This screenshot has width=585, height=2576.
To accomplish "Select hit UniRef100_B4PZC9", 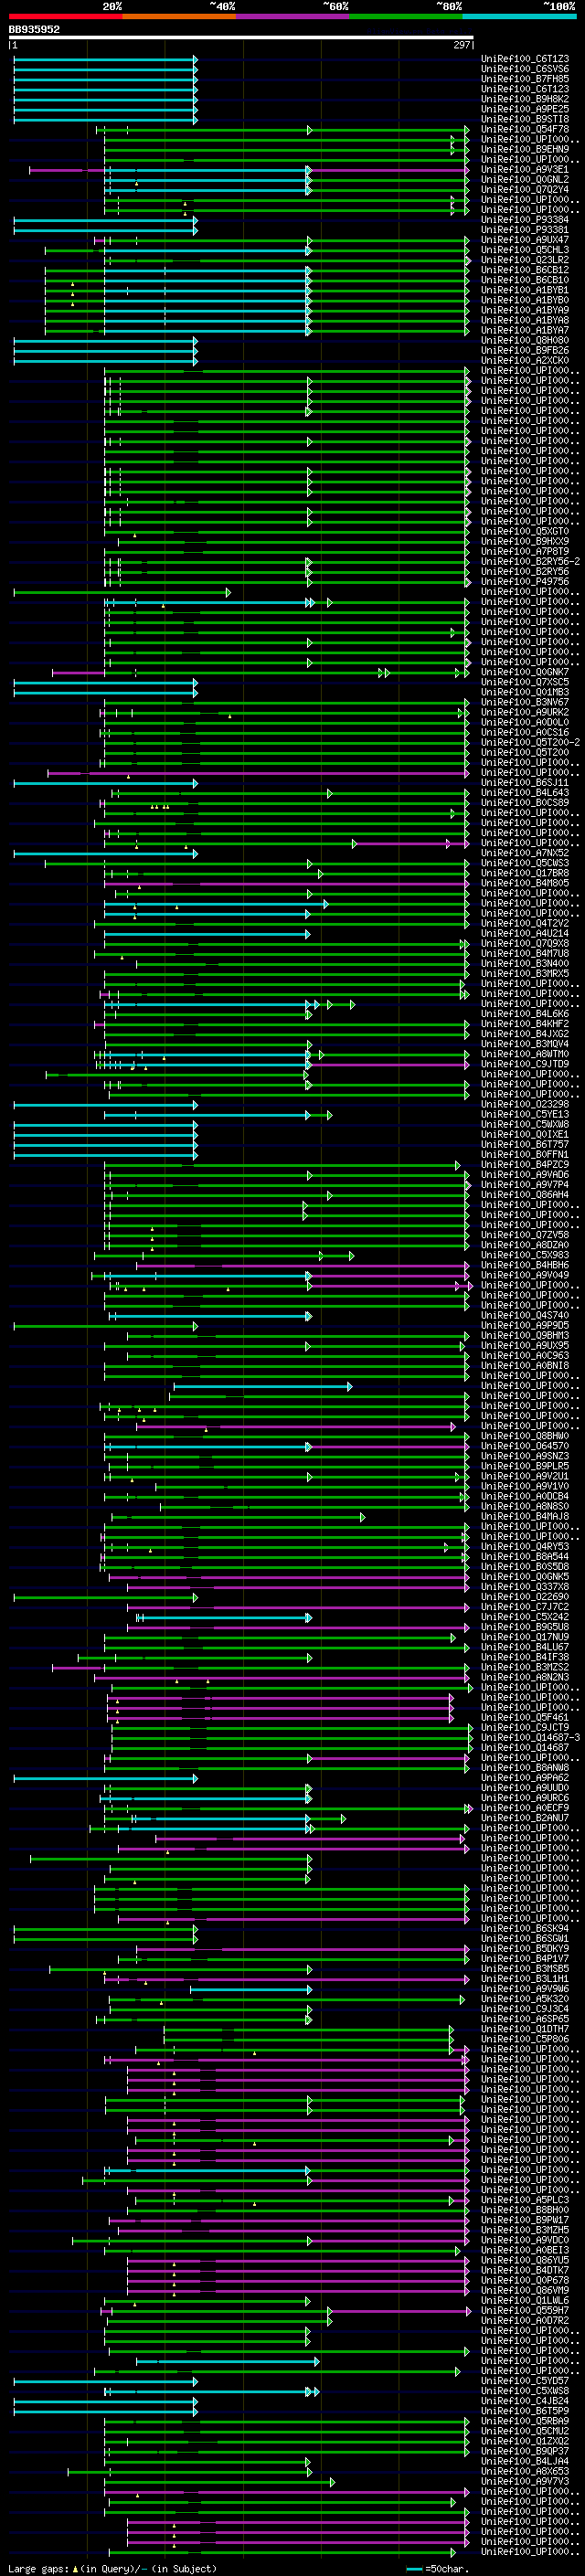I will [x=525, y=1164].
